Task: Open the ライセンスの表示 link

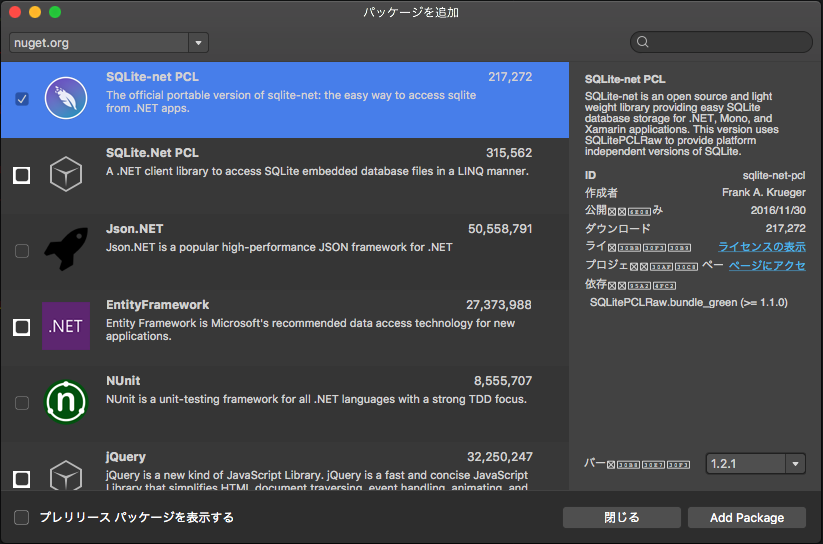Action: (x=762, y=247)
